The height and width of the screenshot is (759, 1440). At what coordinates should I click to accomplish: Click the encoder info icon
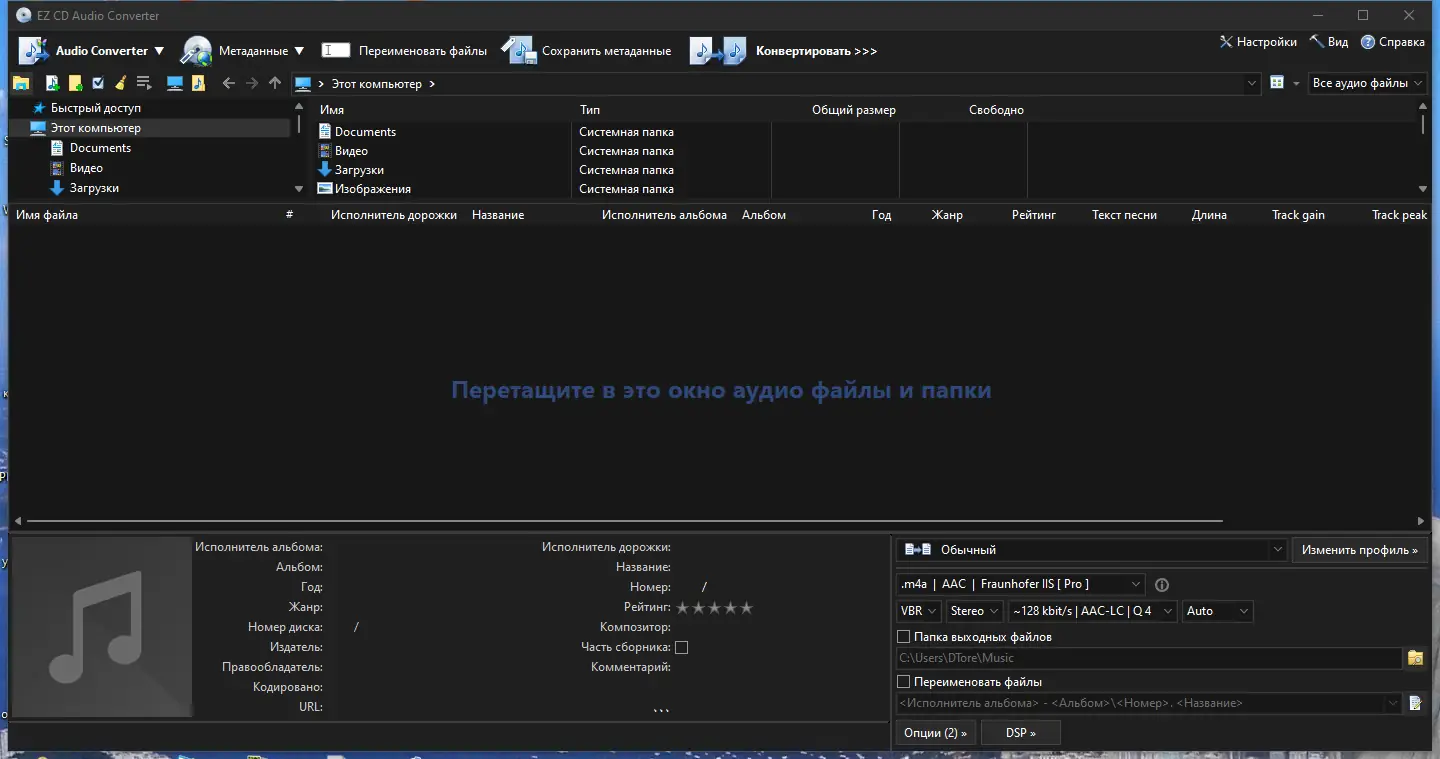point(1162,585)
